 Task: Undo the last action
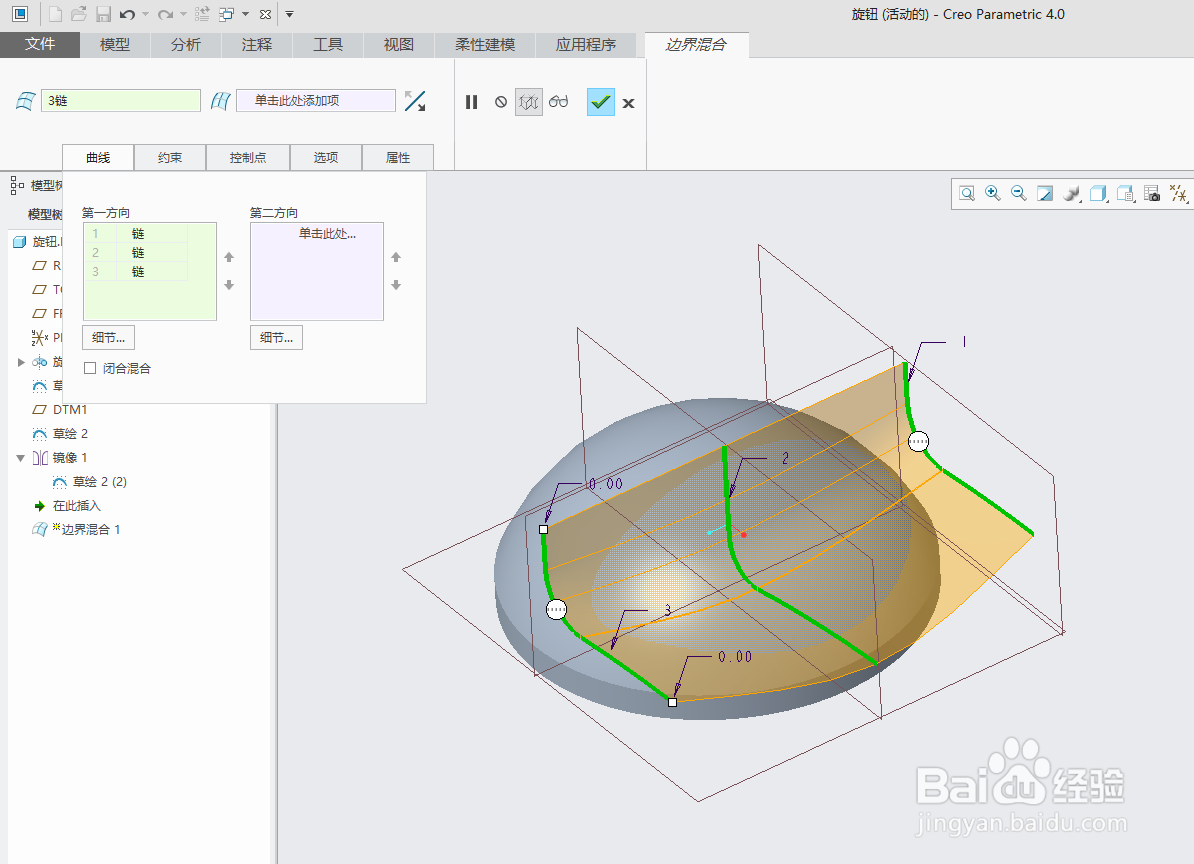[x=126, y=14]
